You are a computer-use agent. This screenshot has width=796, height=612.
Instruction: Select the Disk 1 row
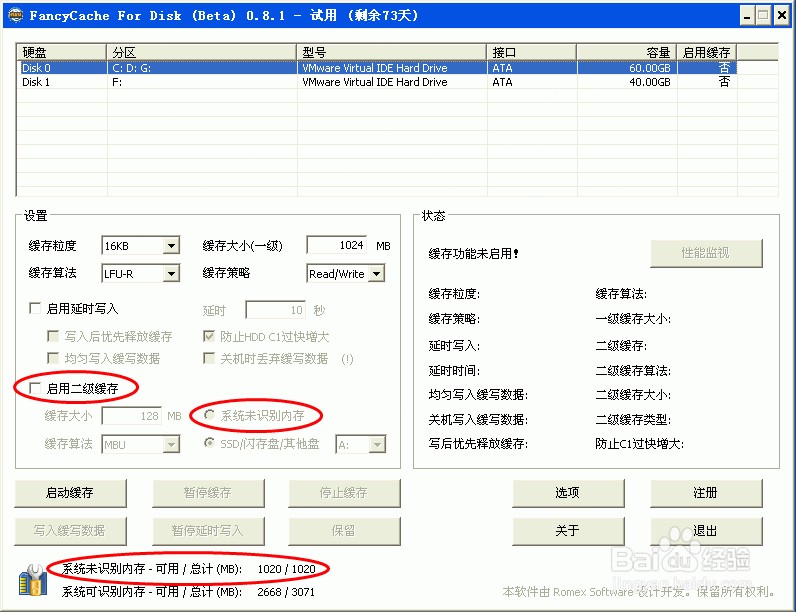tap(377, 82)
